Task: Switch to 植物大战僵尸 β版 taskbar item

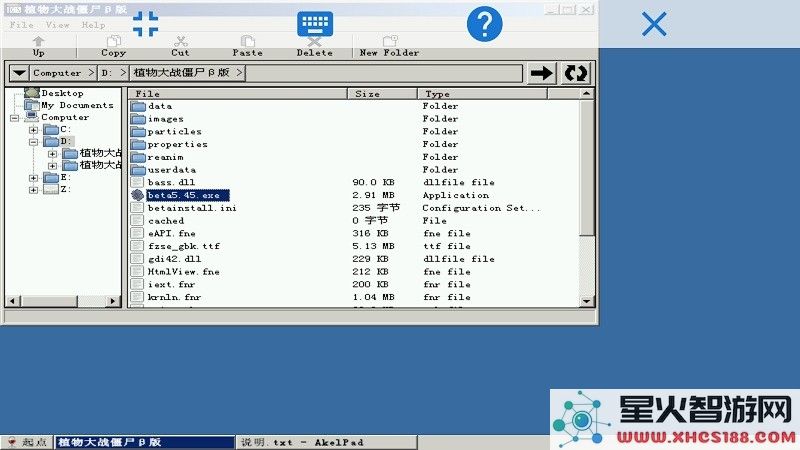Action: 144,442
